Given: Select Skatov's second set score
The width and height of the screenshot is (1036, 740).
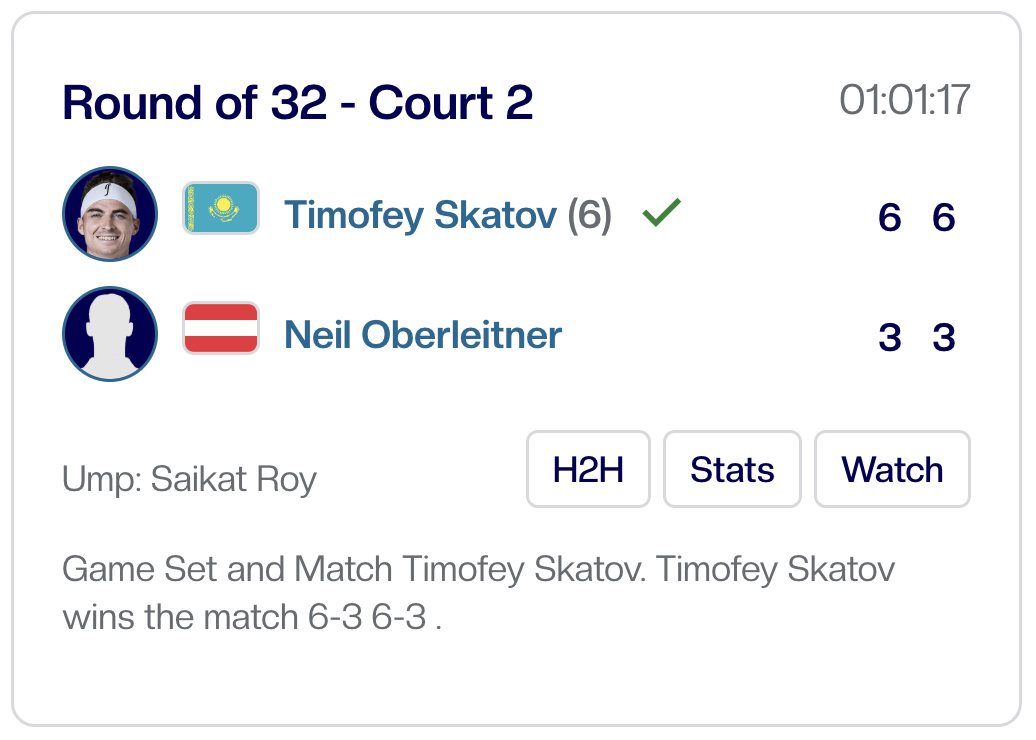Looking at the screenshot, I should pyautogui.click(x=943, y=217).
